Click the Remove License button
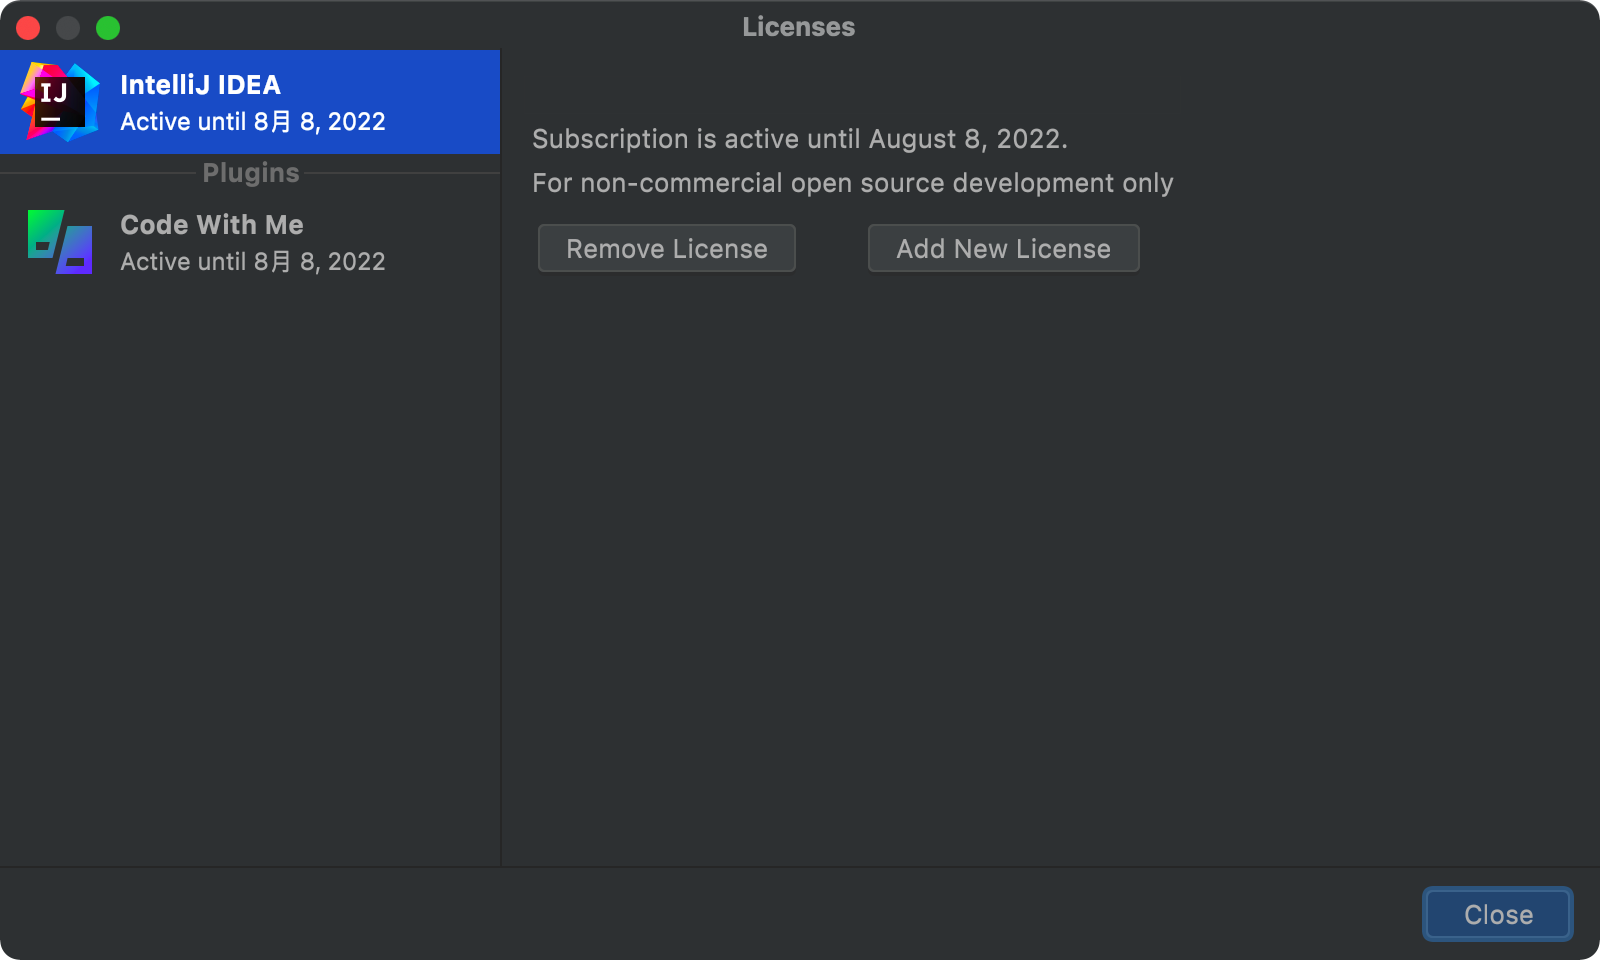The height and width of the screenshot is (960, 1600). point(667,248)
